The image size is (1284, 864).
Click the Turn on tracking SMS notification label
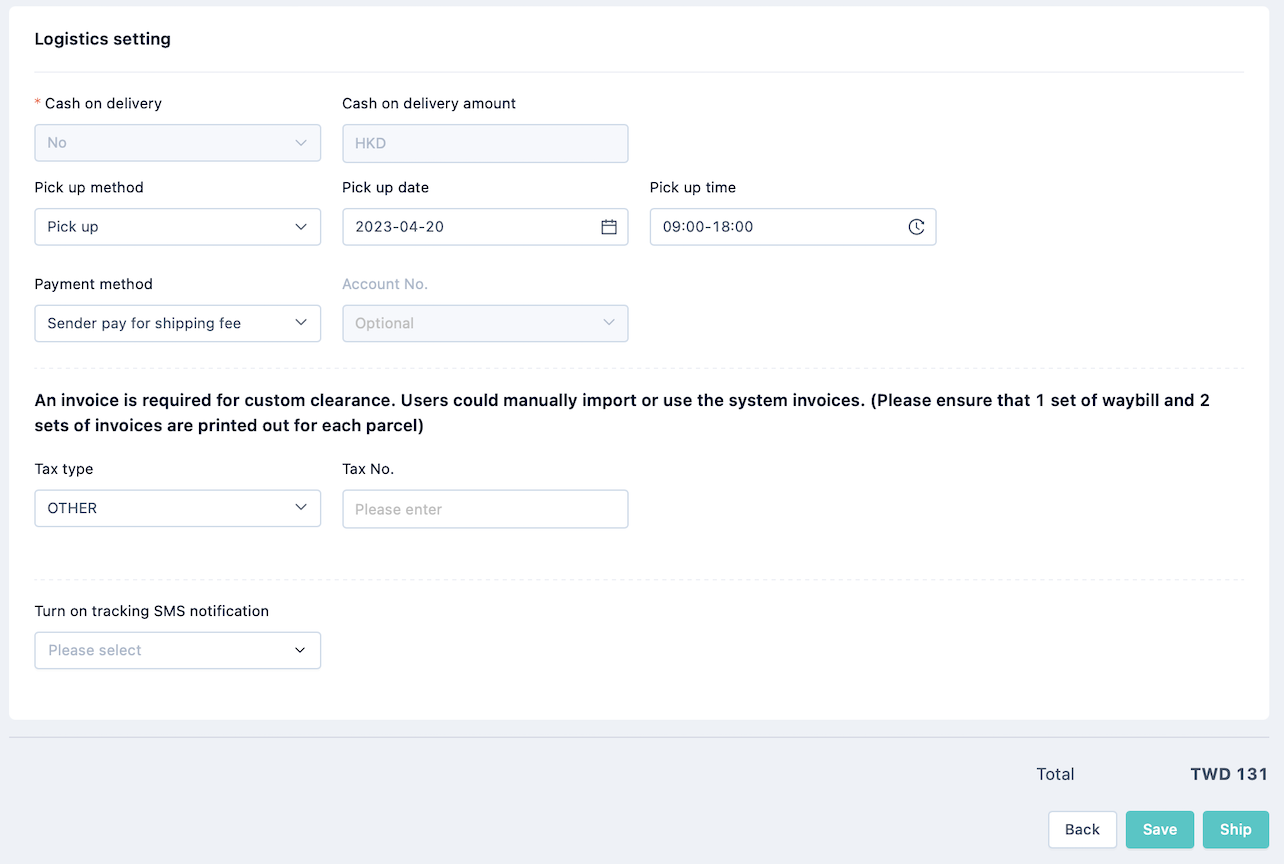[x=152, y=611]
